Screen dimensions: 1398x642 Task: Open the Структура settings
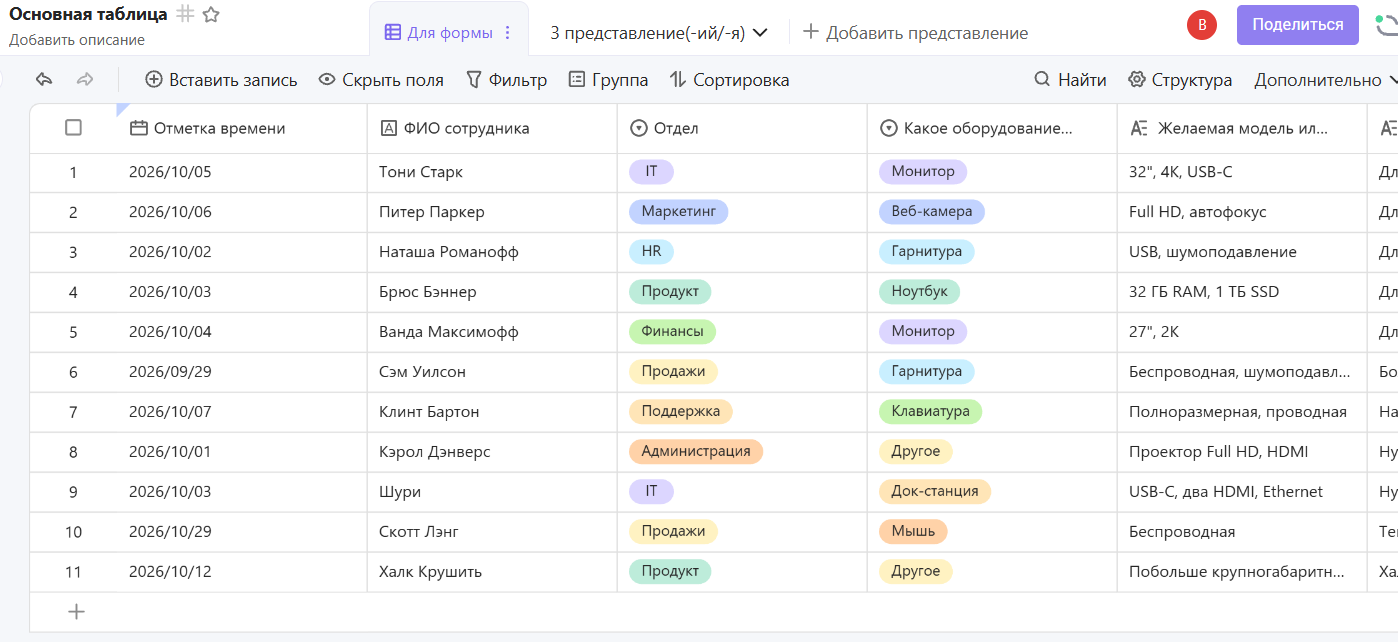(1180, 80)
